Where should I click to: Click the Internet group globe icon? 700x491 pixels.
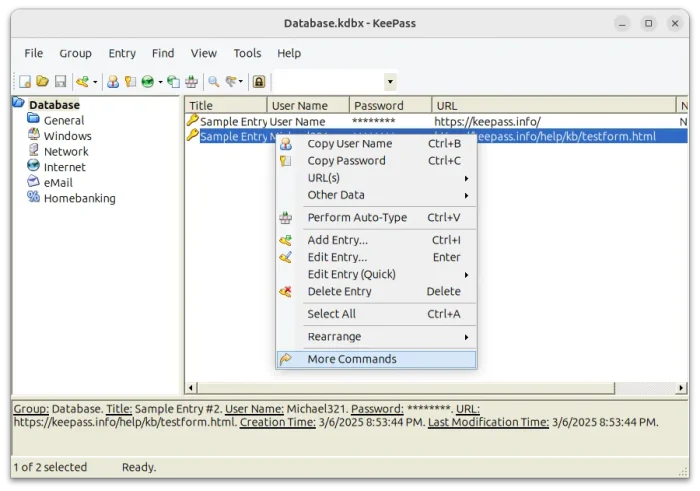point(33,165)
